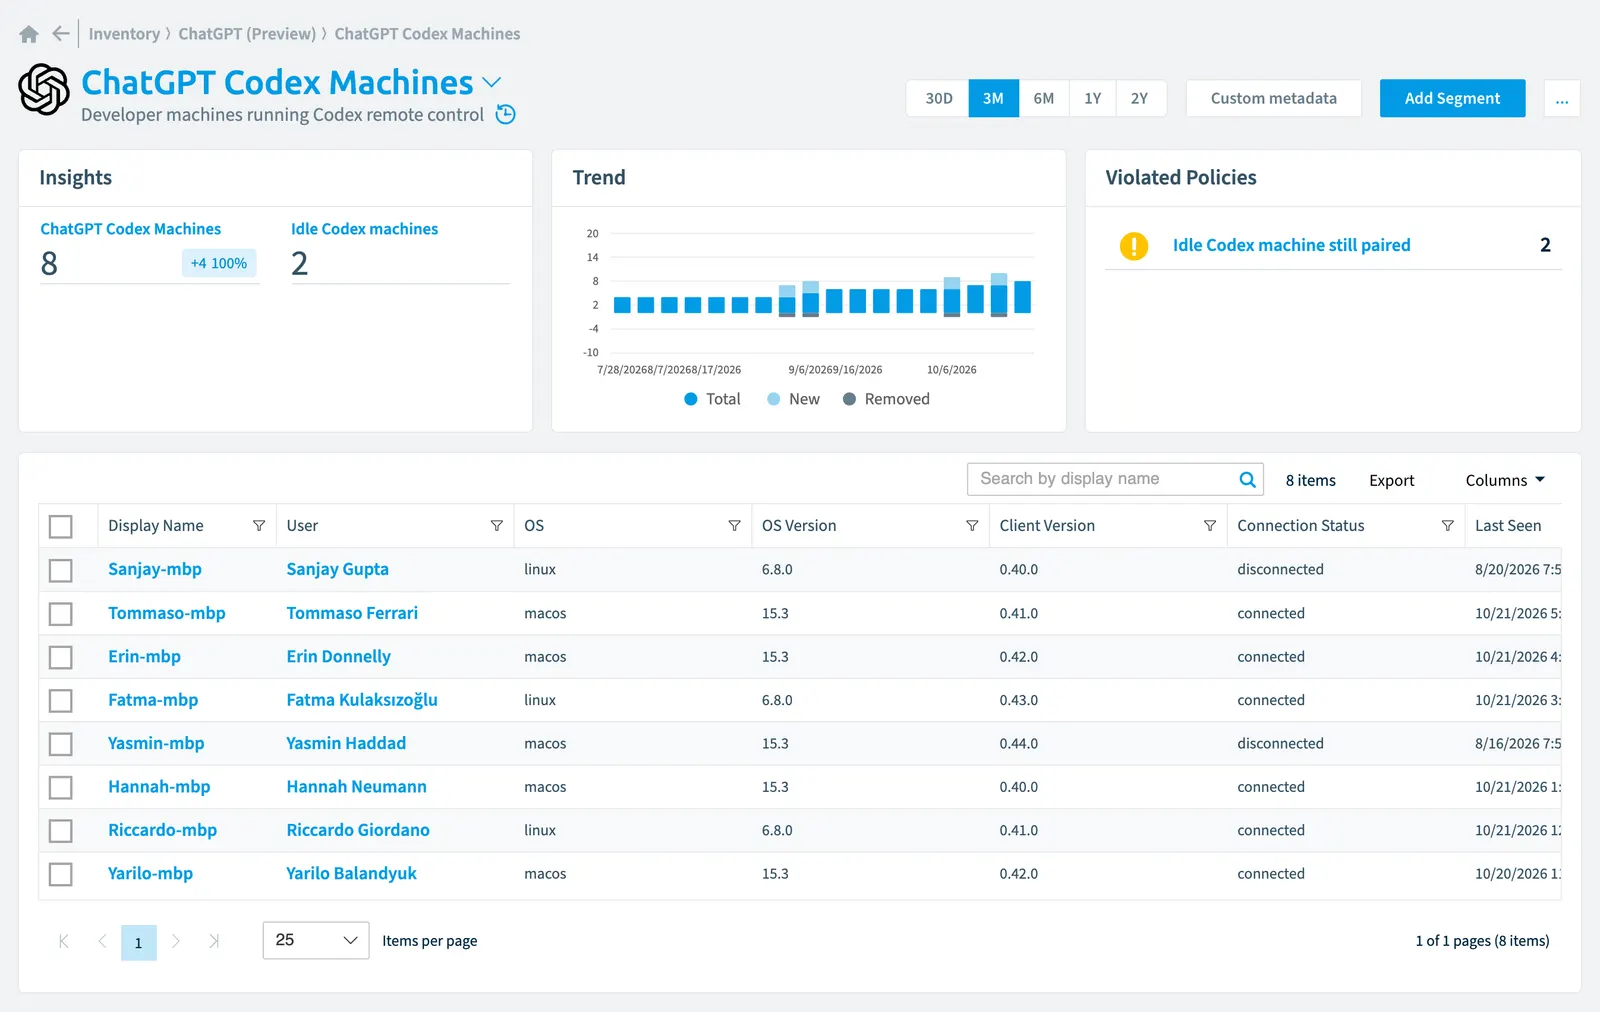Toggle the New legend series
1600x1012 pixels.
[x=793, y=399]
